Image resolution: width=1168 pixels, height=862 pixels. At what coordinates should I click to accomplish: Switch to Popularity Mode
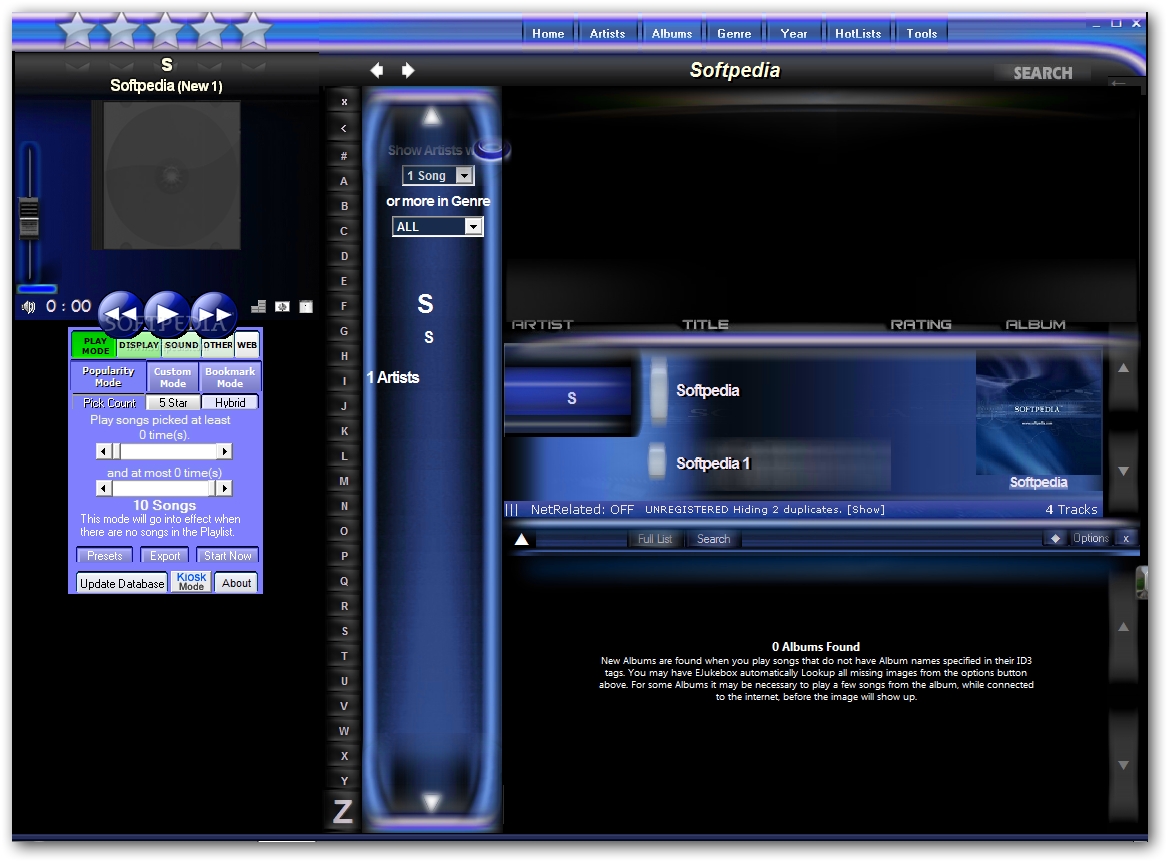pyautogui.click(x=108, y=377)
